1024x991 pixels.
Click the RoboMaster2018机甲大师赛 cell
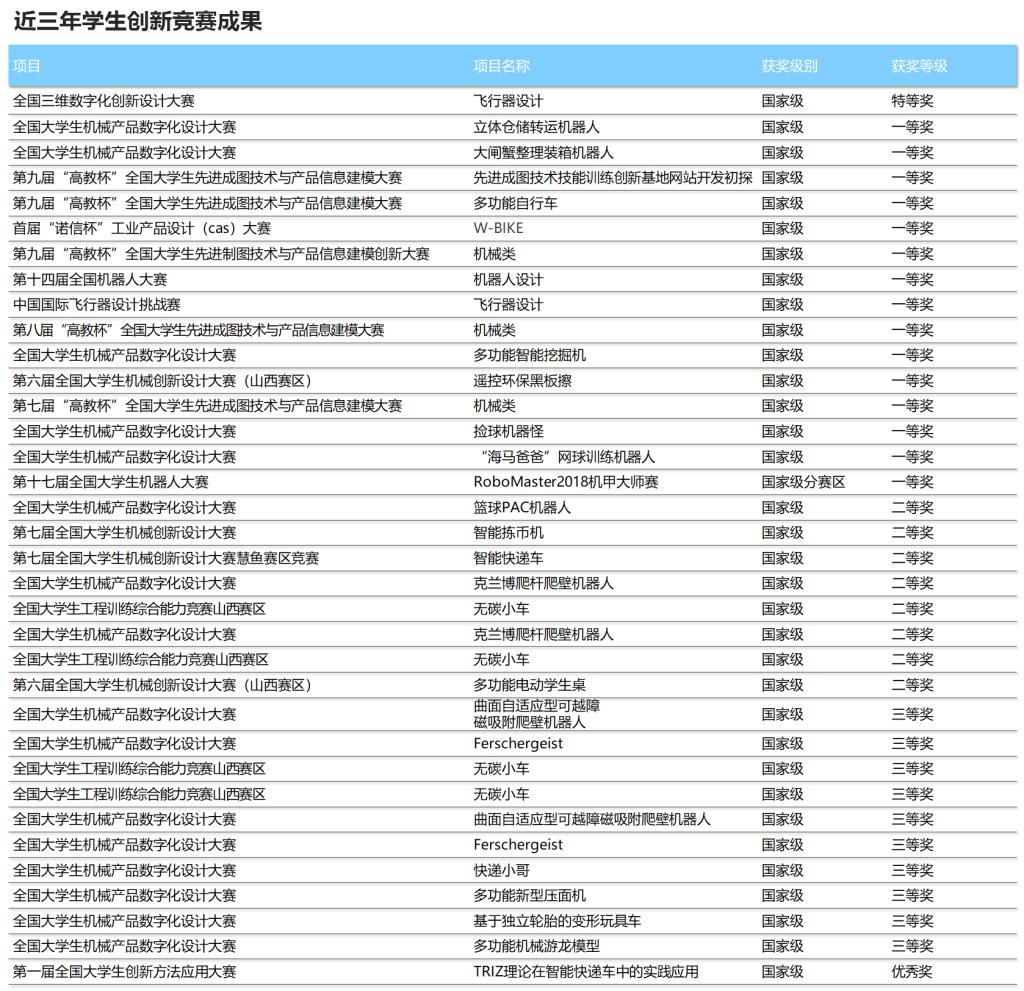[566, 482]
